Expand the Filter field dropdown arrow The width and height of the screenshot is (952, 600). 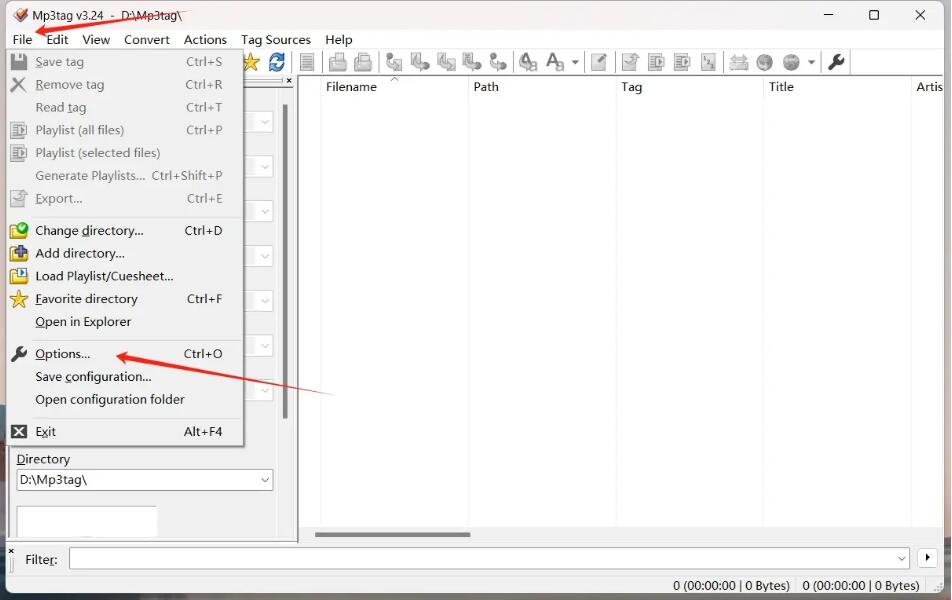coord(901,558)
